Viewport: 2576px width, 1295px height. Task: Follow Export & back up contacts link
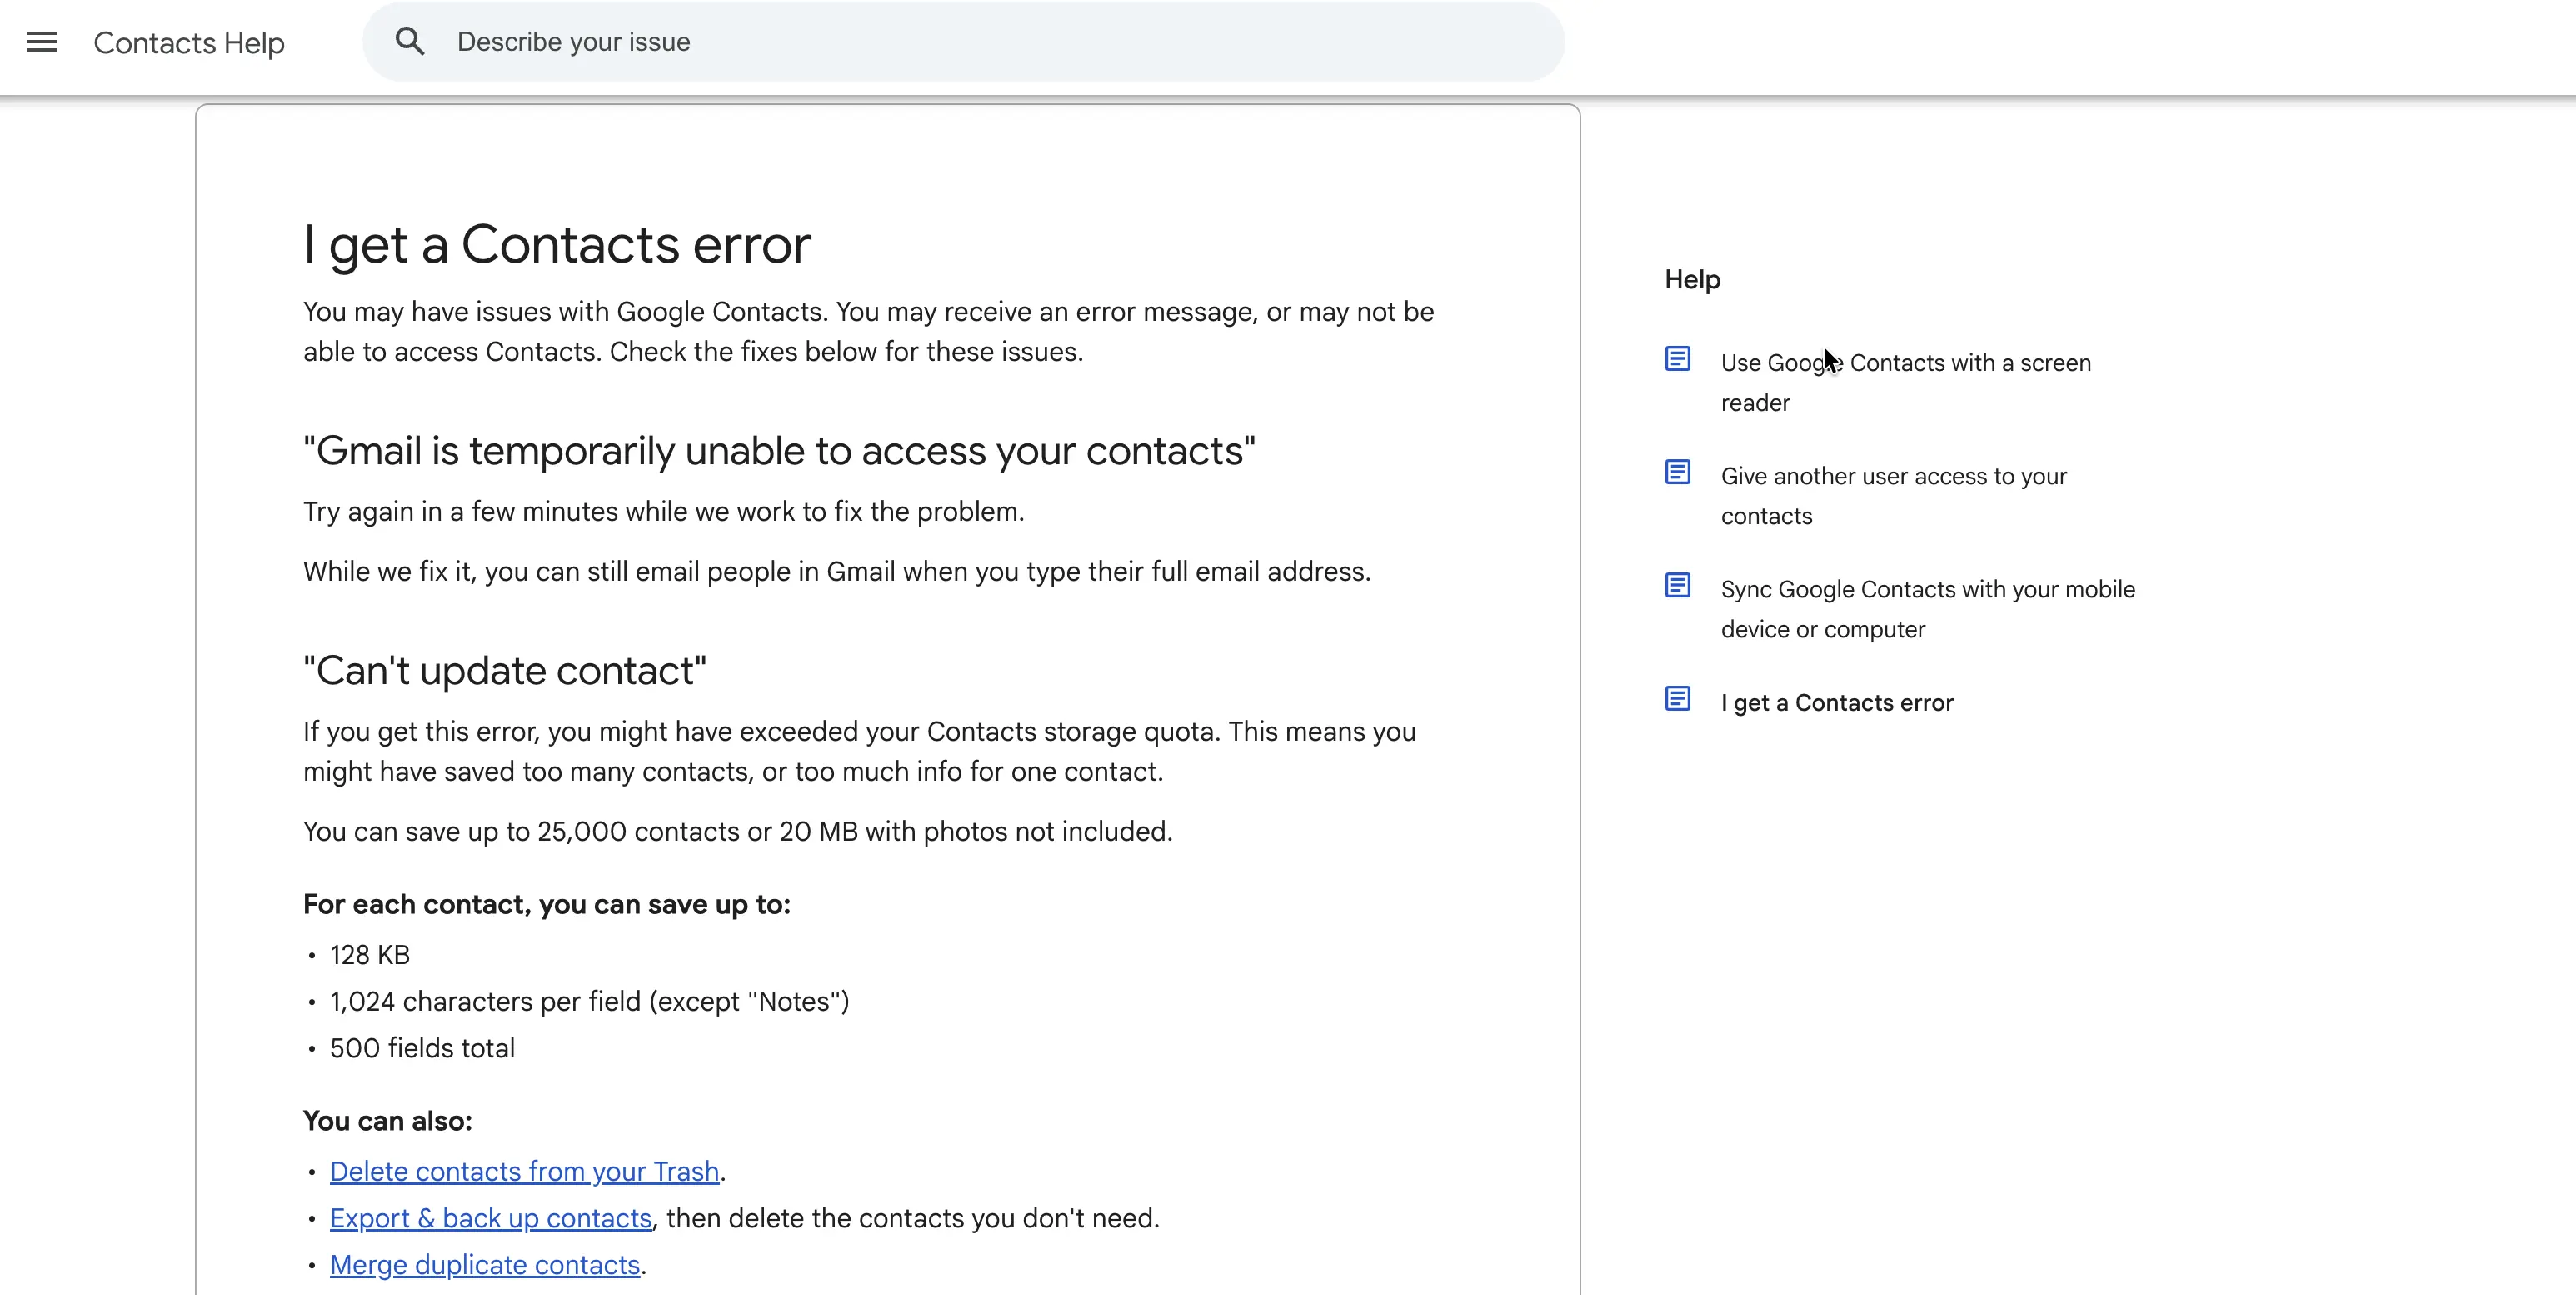(x=491, y=1218)
